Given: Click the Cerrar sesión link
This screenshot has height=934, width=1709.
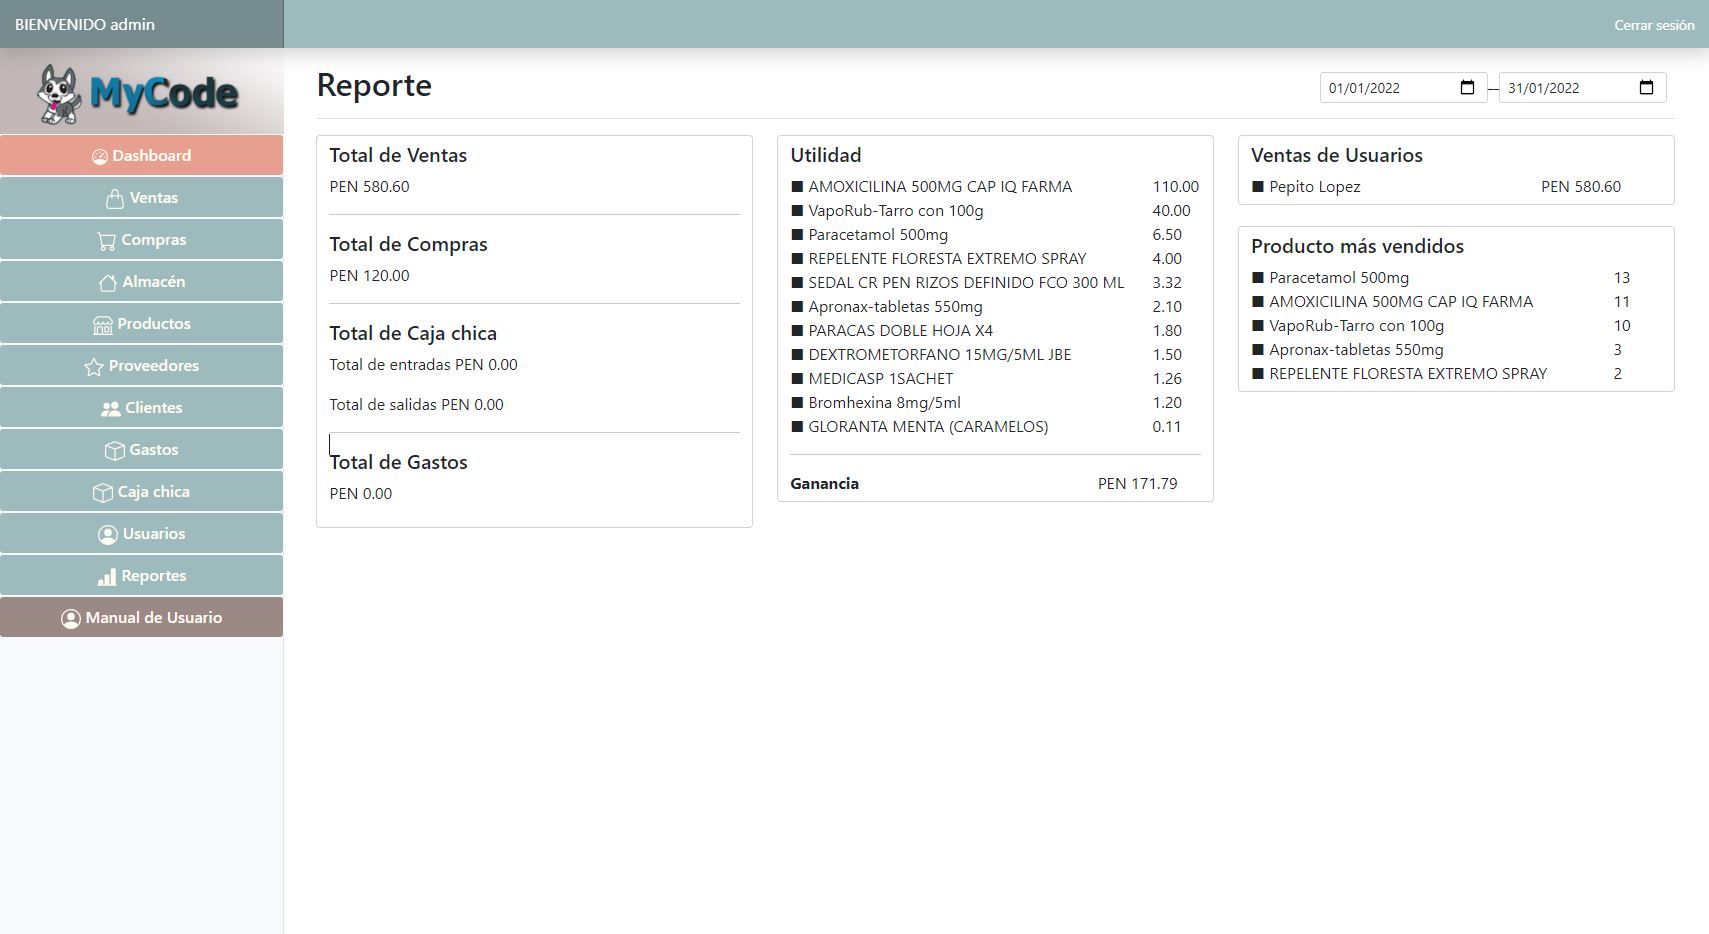Looking at the screenshot, I should [1653, 25].
